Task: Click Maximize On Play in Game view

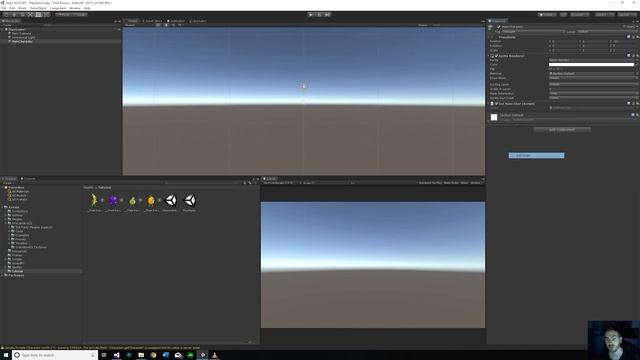Action: [x=431, y=183]
